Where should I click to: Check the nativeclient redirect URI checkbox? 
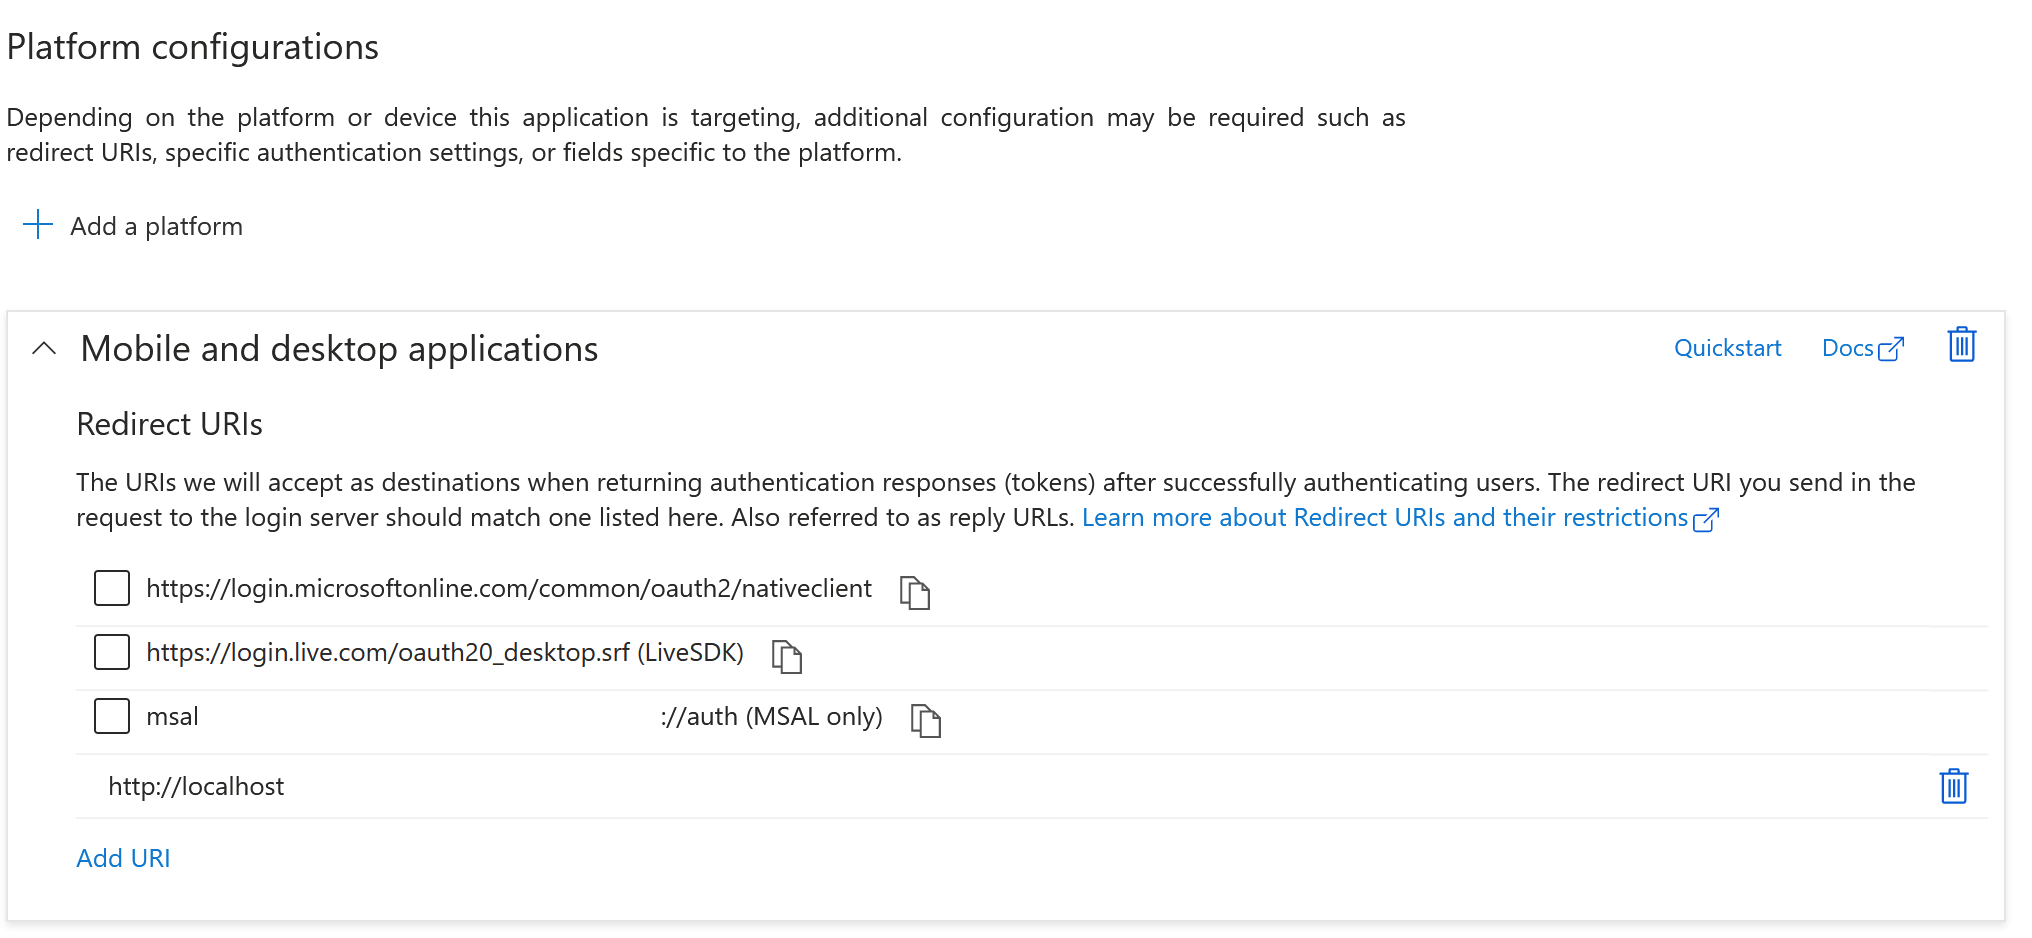[x=111, y=588]
